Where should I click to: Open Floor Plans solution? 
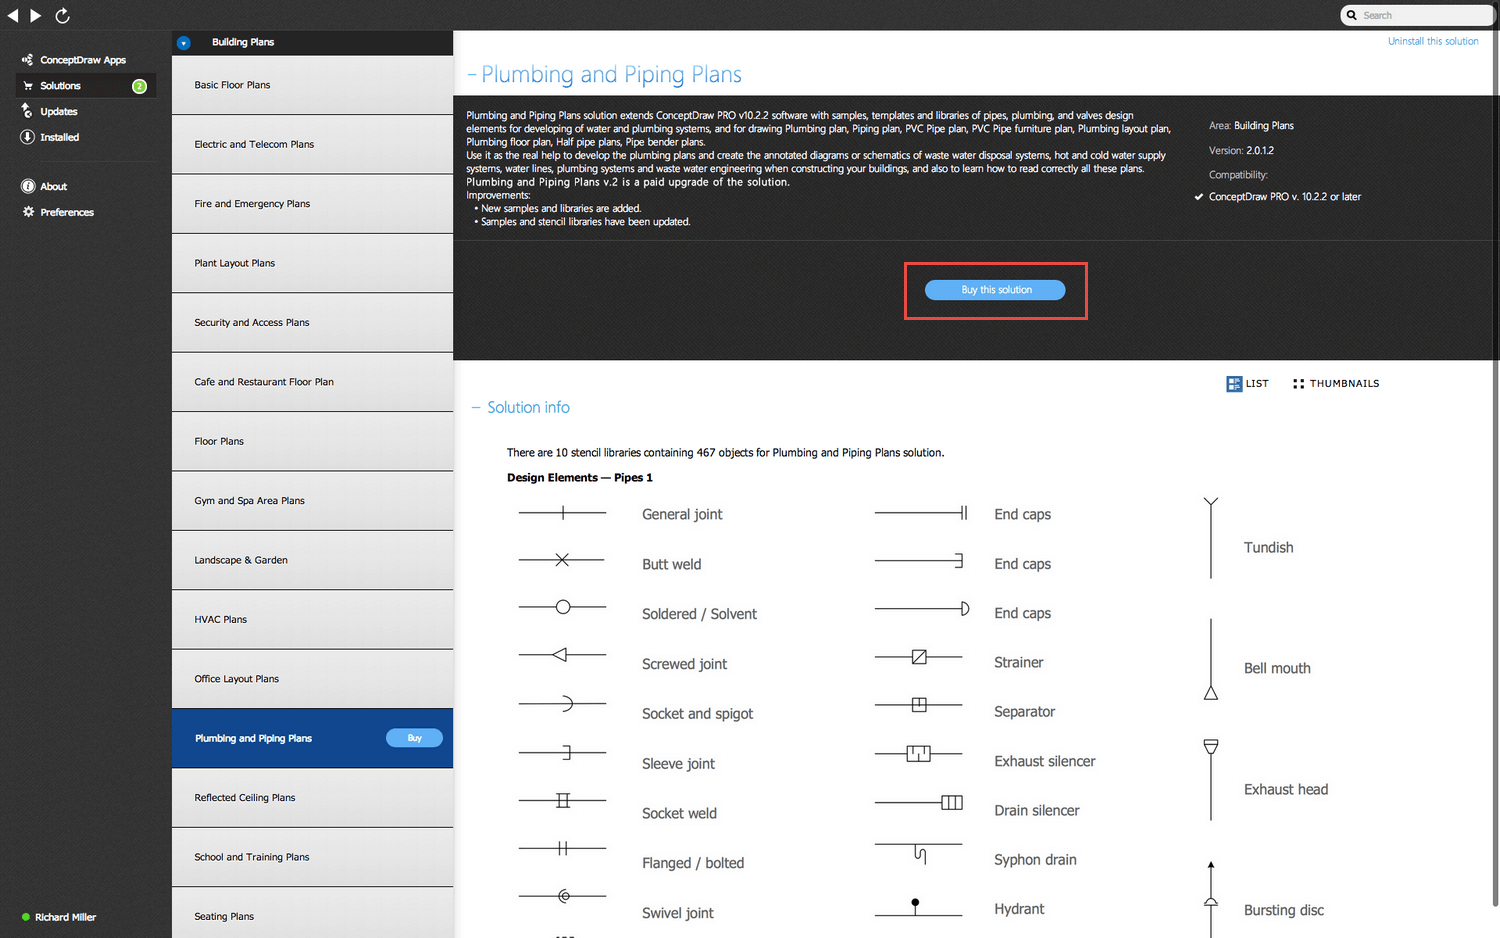click(312, 441)
